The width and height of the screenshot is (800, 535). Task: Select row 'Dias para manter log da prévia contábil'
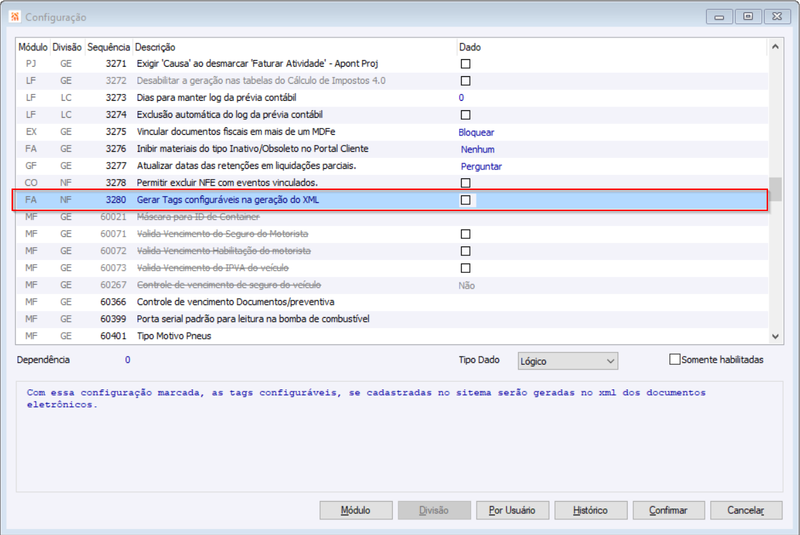coord(391,98)
